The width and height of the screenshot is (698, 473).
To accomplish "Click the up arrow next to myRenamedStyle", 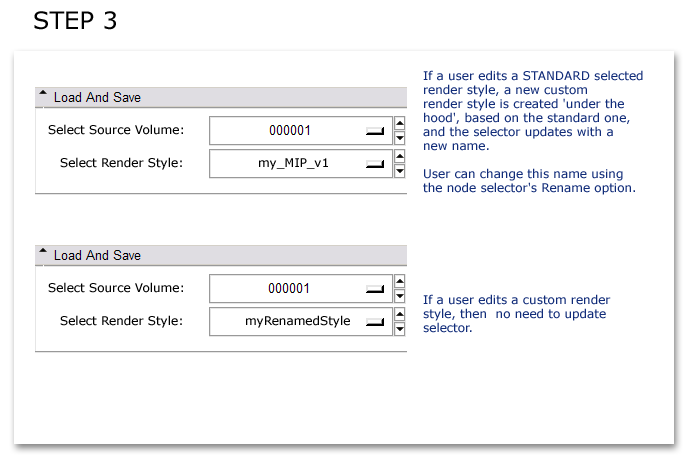I will (400, 315).
